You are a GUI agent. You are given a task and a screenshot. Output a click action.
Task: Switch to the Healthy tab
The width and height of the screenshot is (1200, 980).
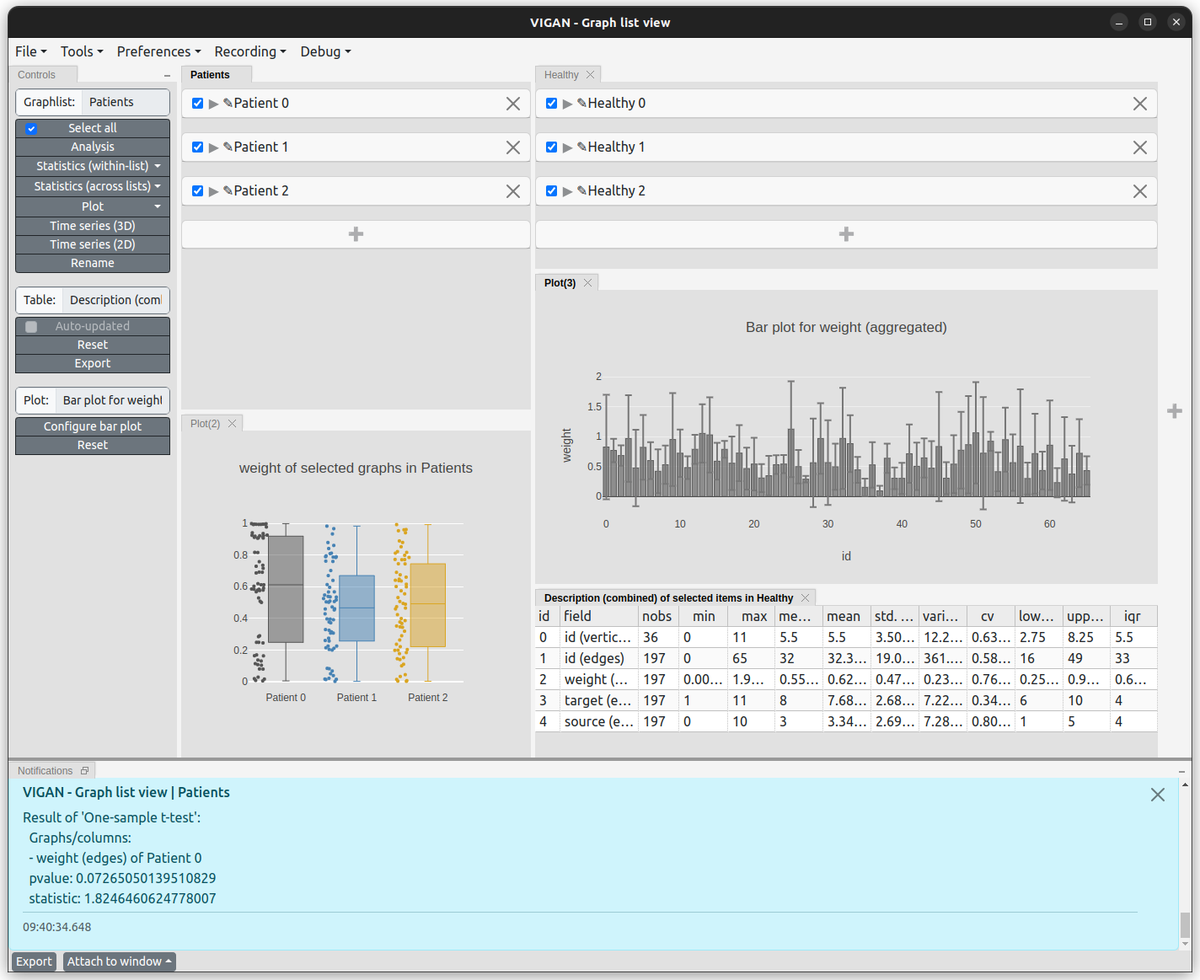click(561, 75)
